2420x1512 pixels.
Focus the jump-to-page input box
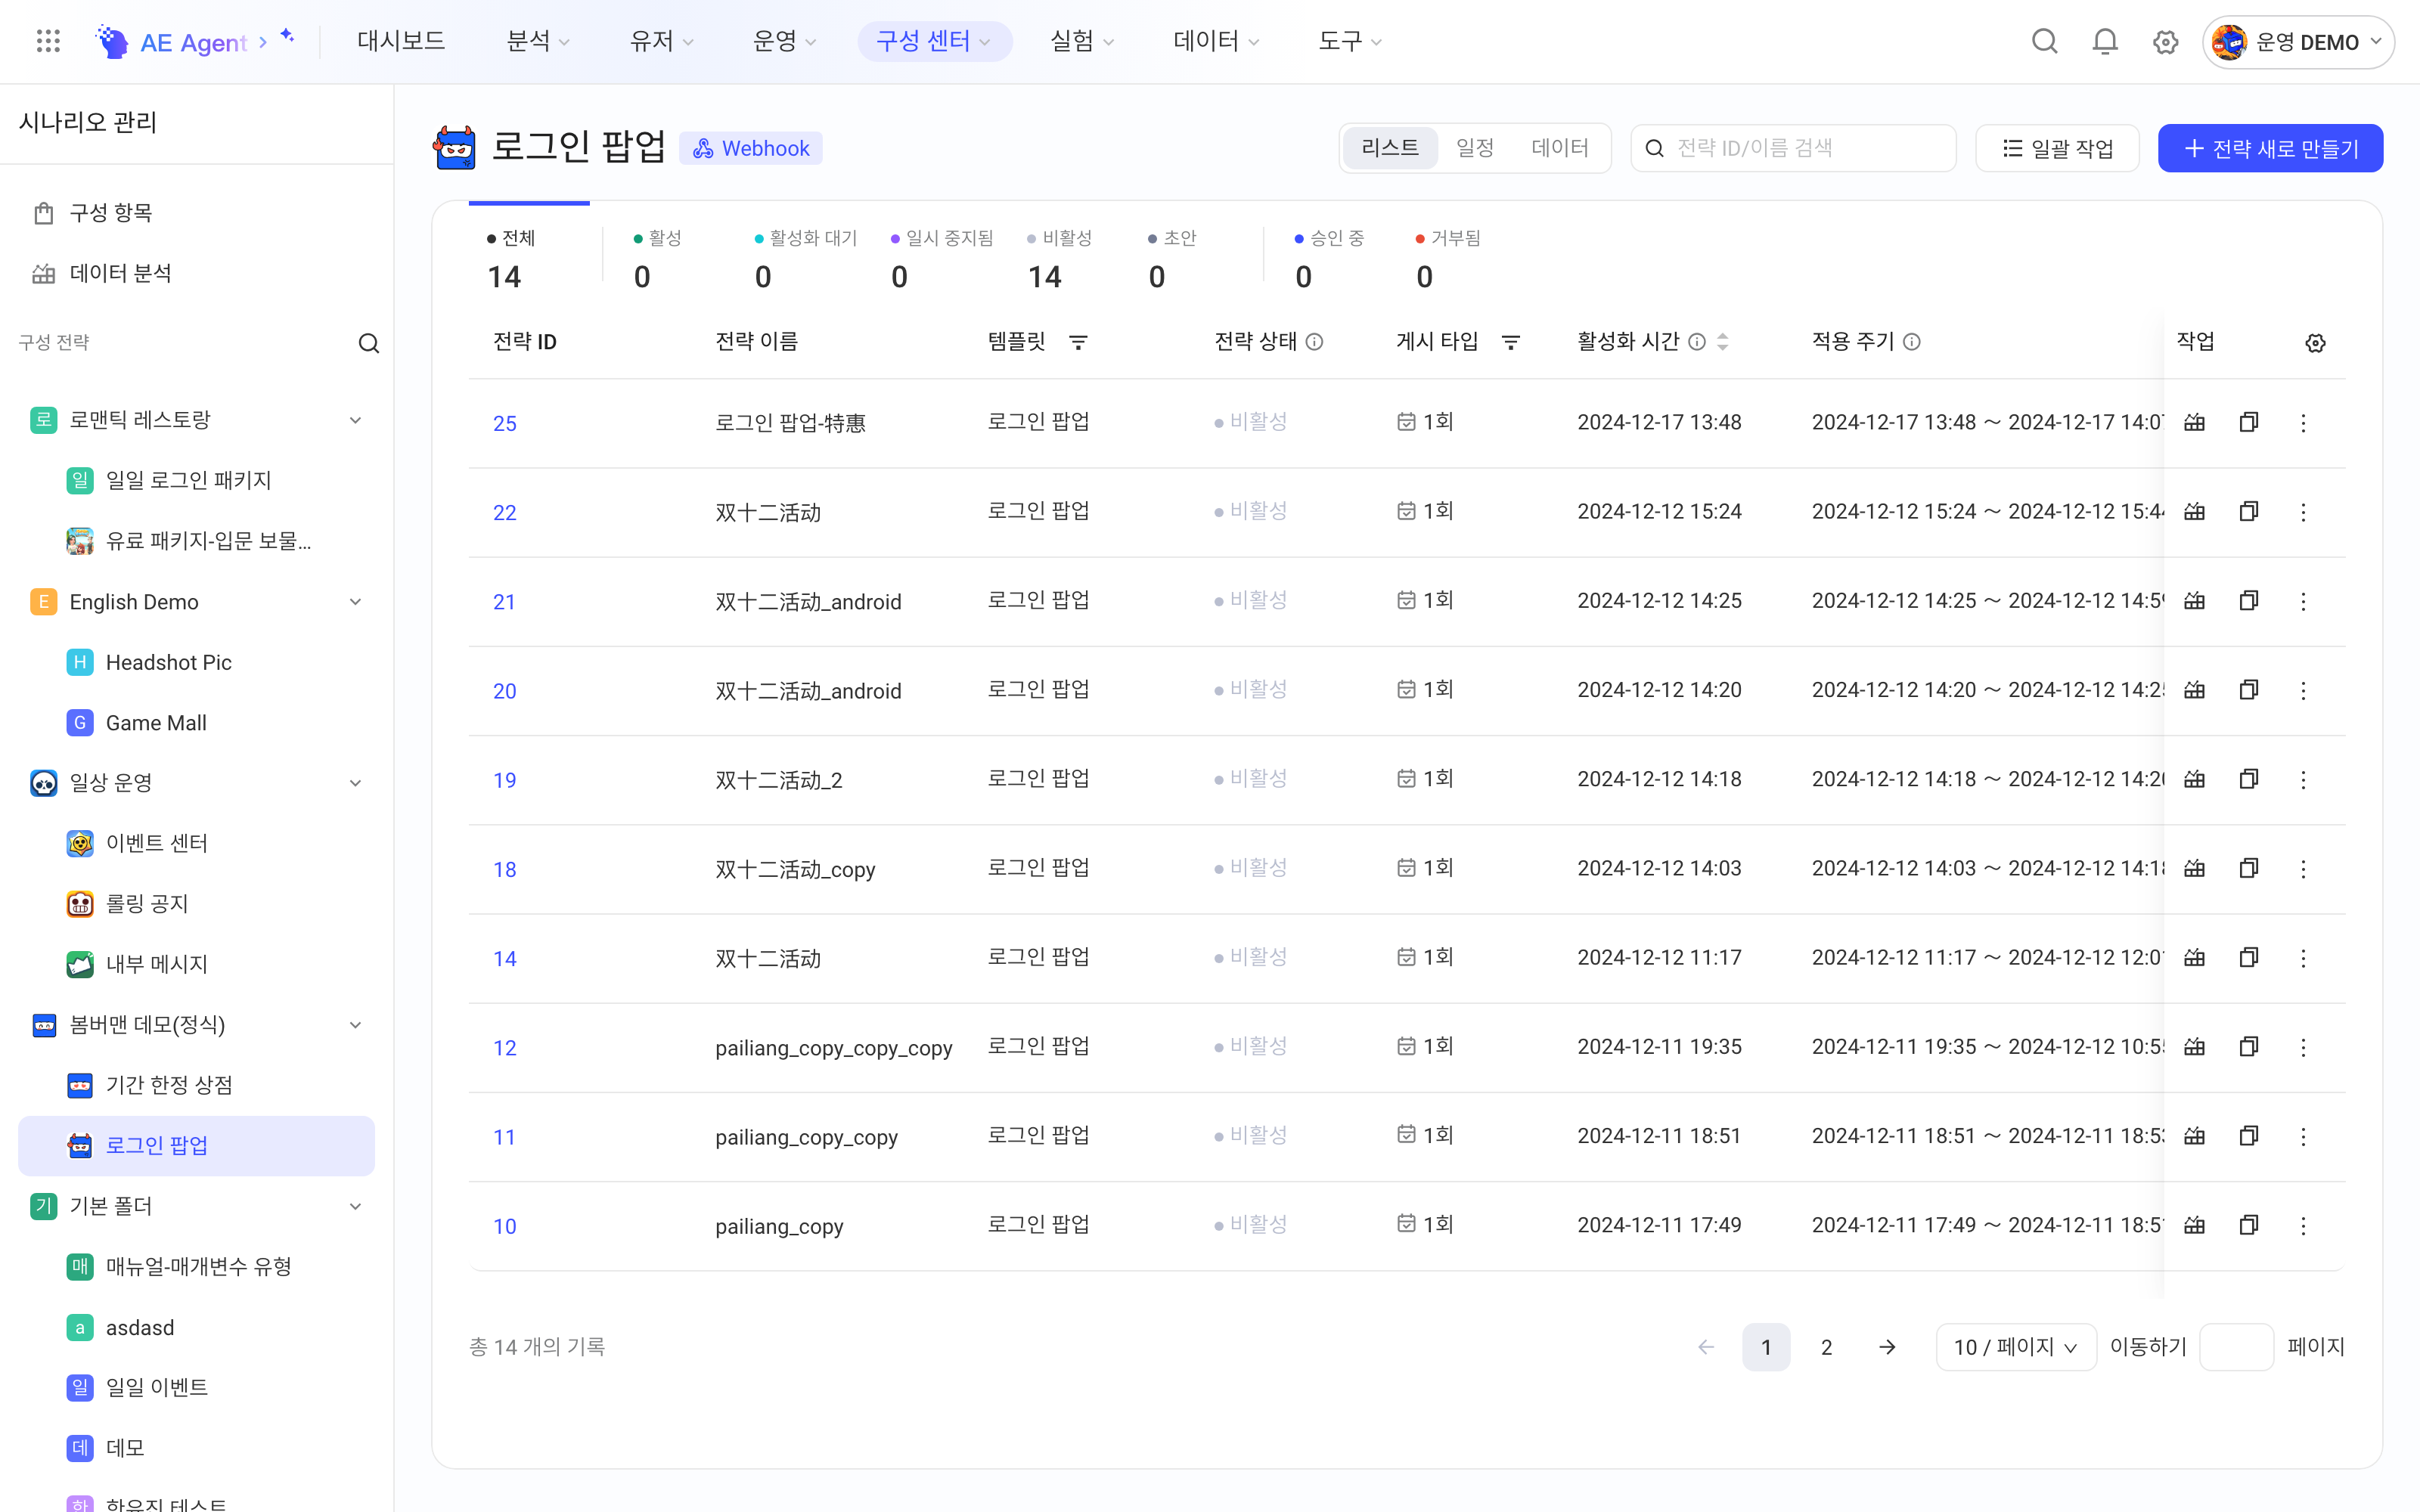tap(2237, 1347)
